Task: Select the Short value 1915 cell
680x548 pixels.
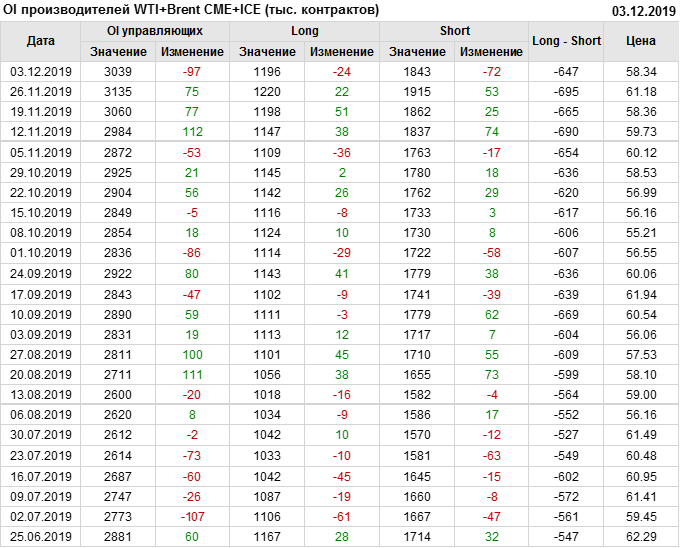Action: [417, 92]
